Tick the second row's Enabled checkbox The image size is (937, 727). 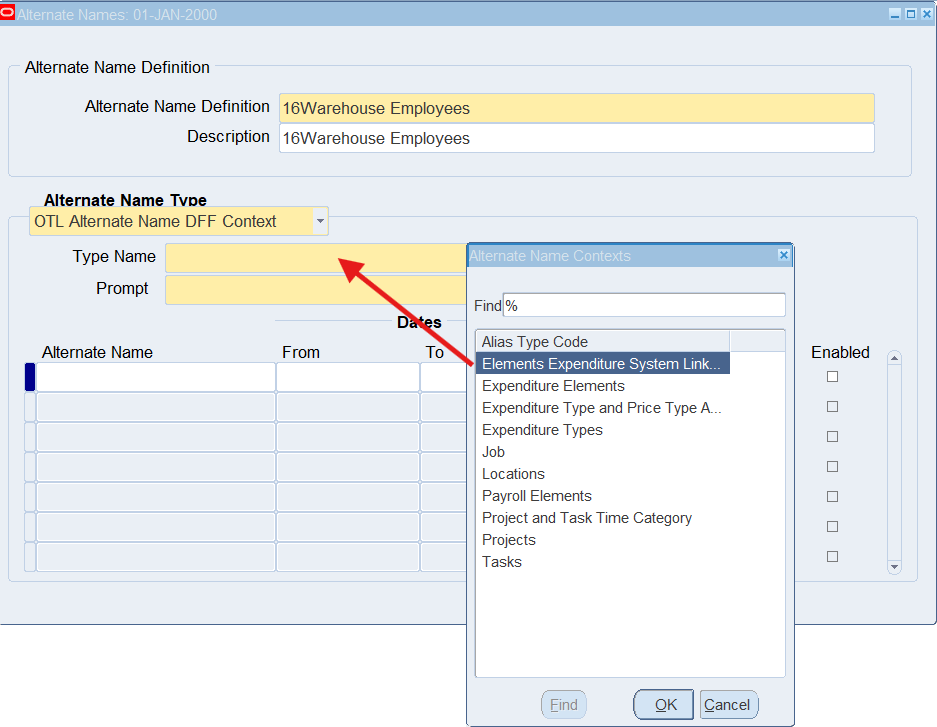(x=832, y=407)
